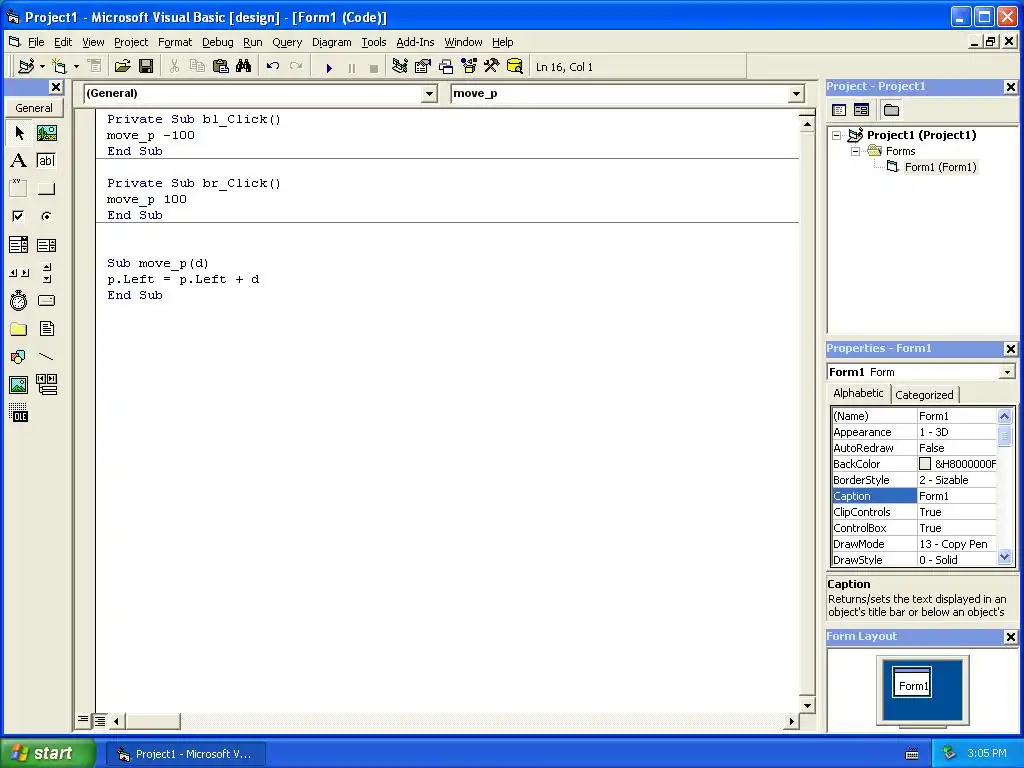Click View Code in Project panel
Viewport: 1024px width, 768px height.
click(x=839, y=110)
